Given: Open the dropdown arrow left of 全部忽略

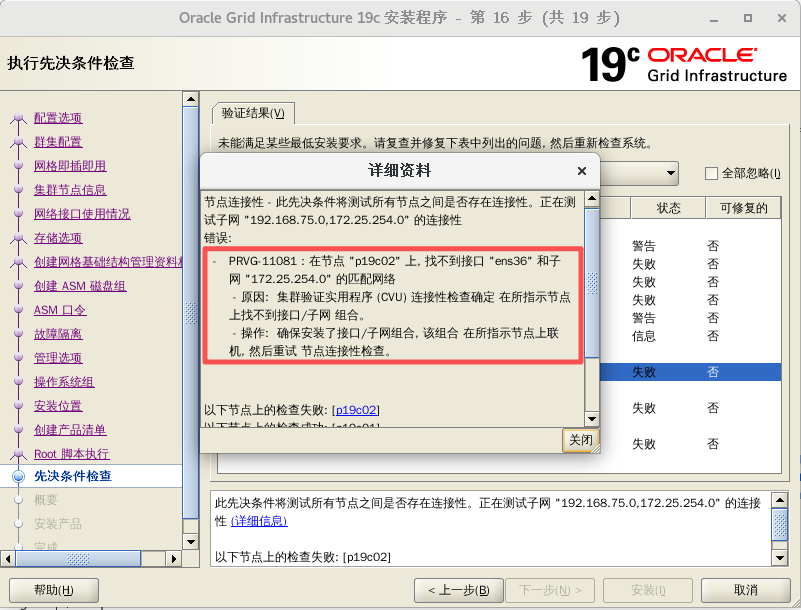Looking at the screenshot, I should tap(671, 173).
